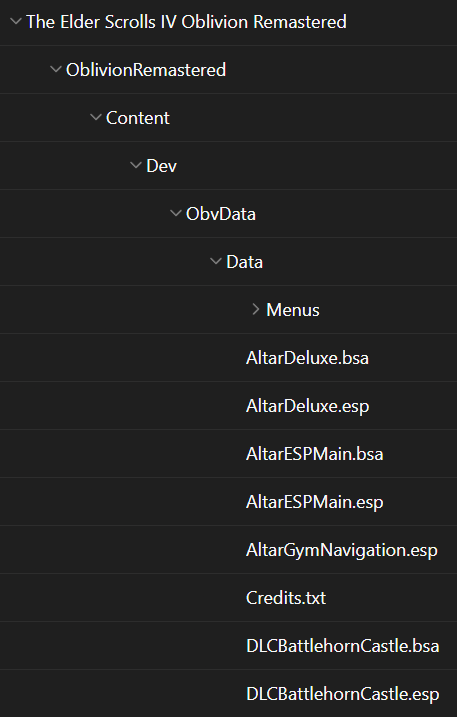Collapse the Dev folder chevron
Screen dimensions: 457x717
[136, 165]
